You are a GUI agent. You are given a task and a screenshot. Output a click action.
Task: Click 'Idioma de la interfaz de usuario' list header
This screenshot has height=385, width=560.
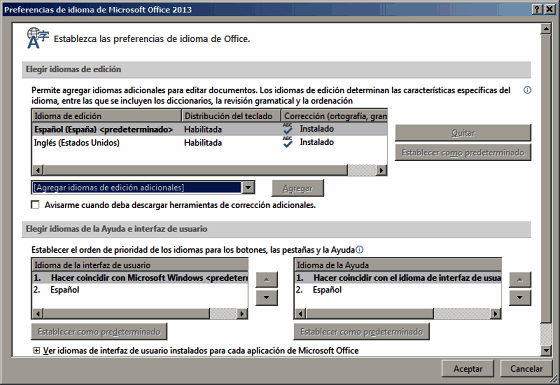[140, 265]
